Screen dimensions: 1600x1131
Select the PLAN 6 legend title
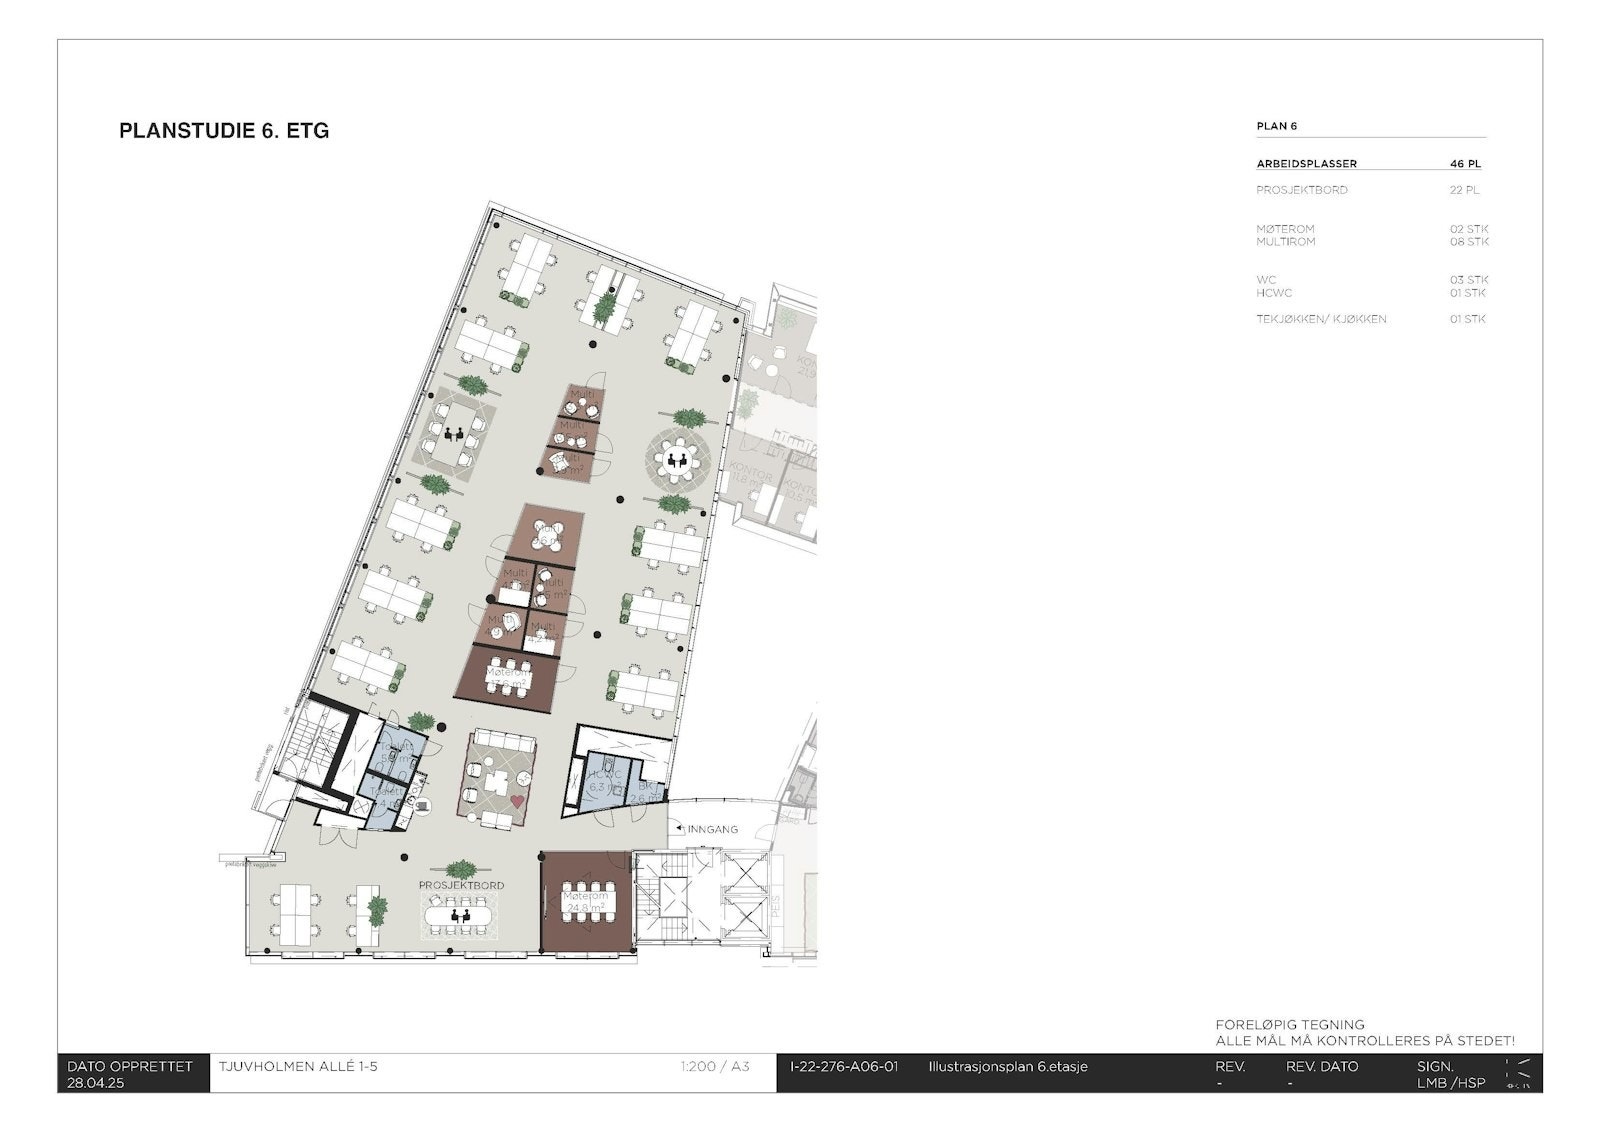point(1277,126)
